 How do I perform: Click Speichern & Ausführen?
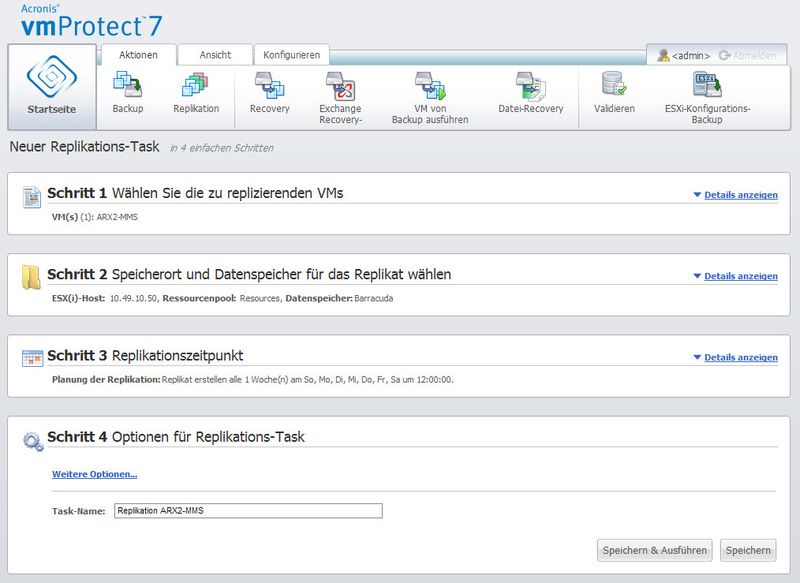coord(655,550)
